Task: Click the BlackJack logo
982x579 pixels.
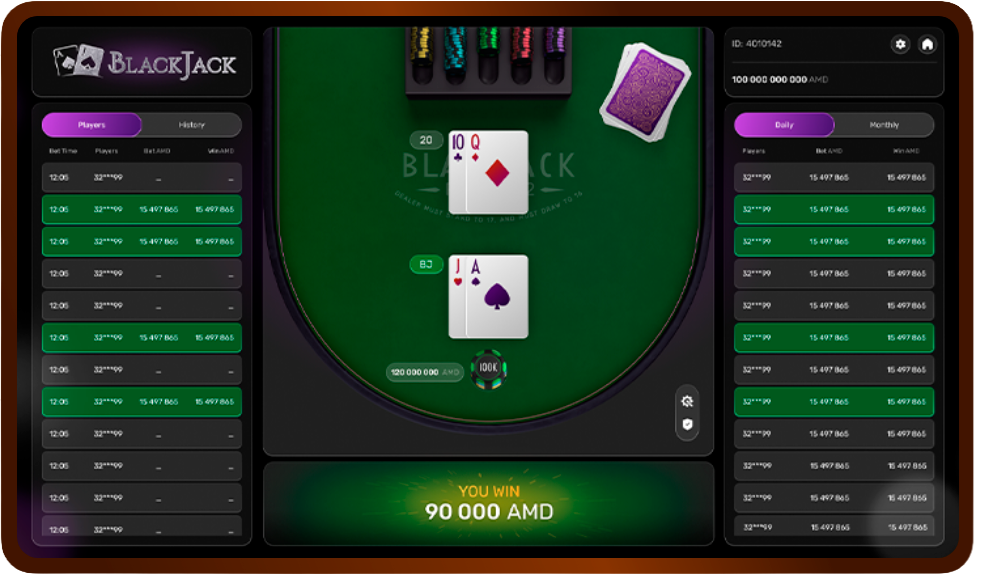Action: click(x=145, y=62)
